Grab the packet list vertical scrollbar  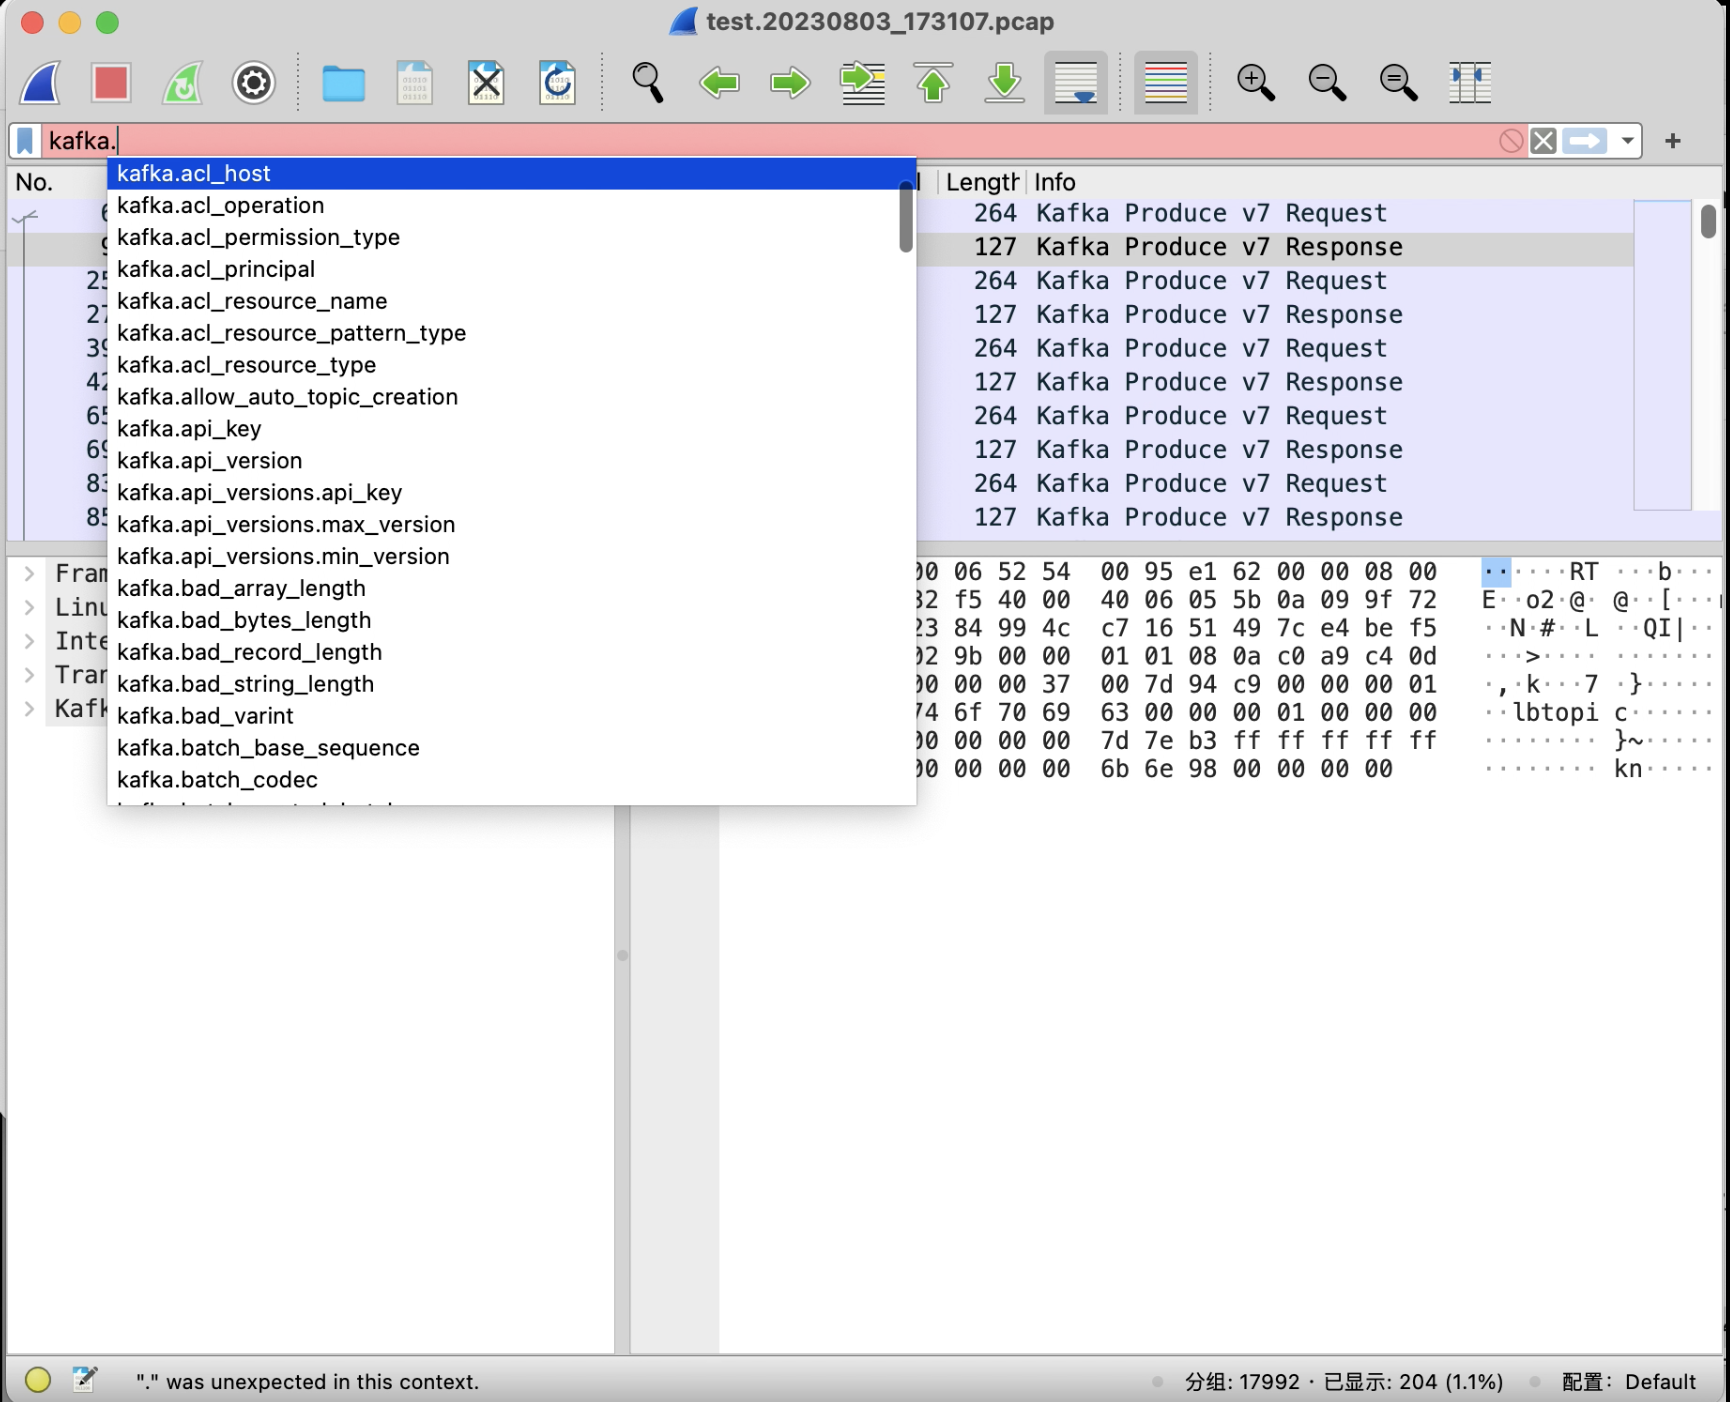point(1708,220)
